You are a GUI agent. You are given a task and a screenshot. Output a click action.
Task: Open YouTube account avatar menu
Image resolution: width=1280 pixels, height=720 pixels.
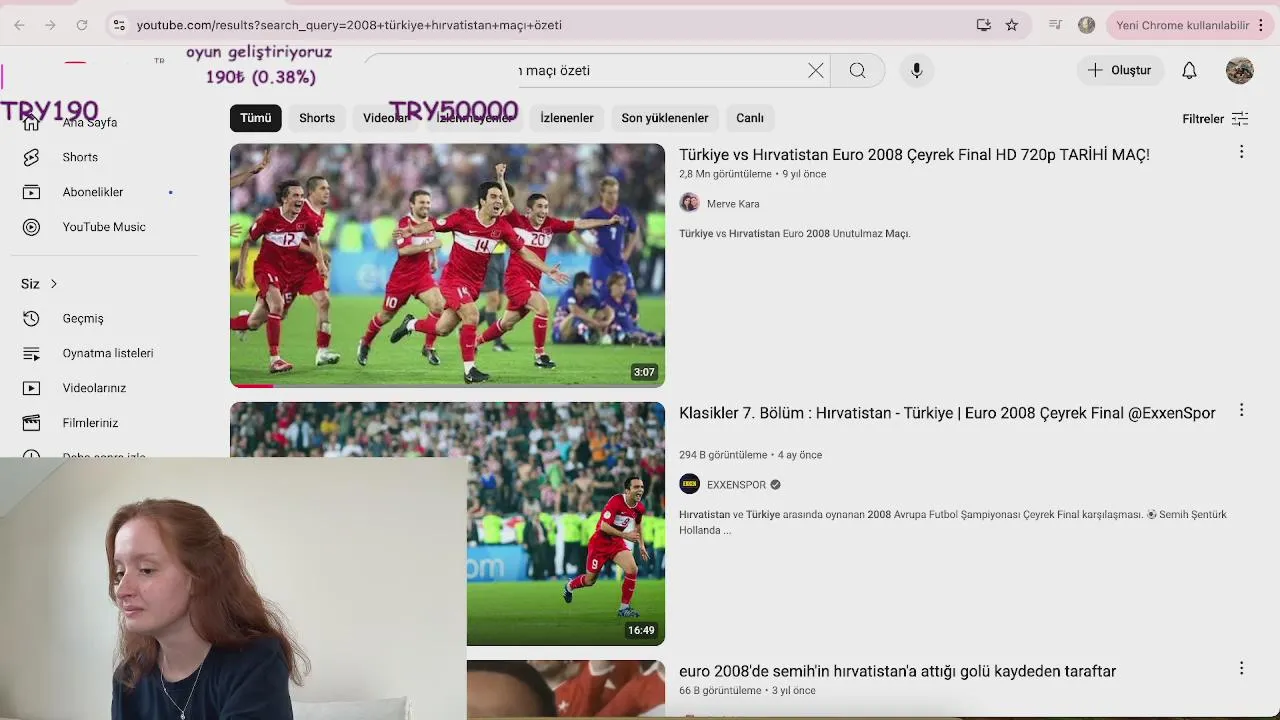pyautogui.click(x=1240, y=70)
